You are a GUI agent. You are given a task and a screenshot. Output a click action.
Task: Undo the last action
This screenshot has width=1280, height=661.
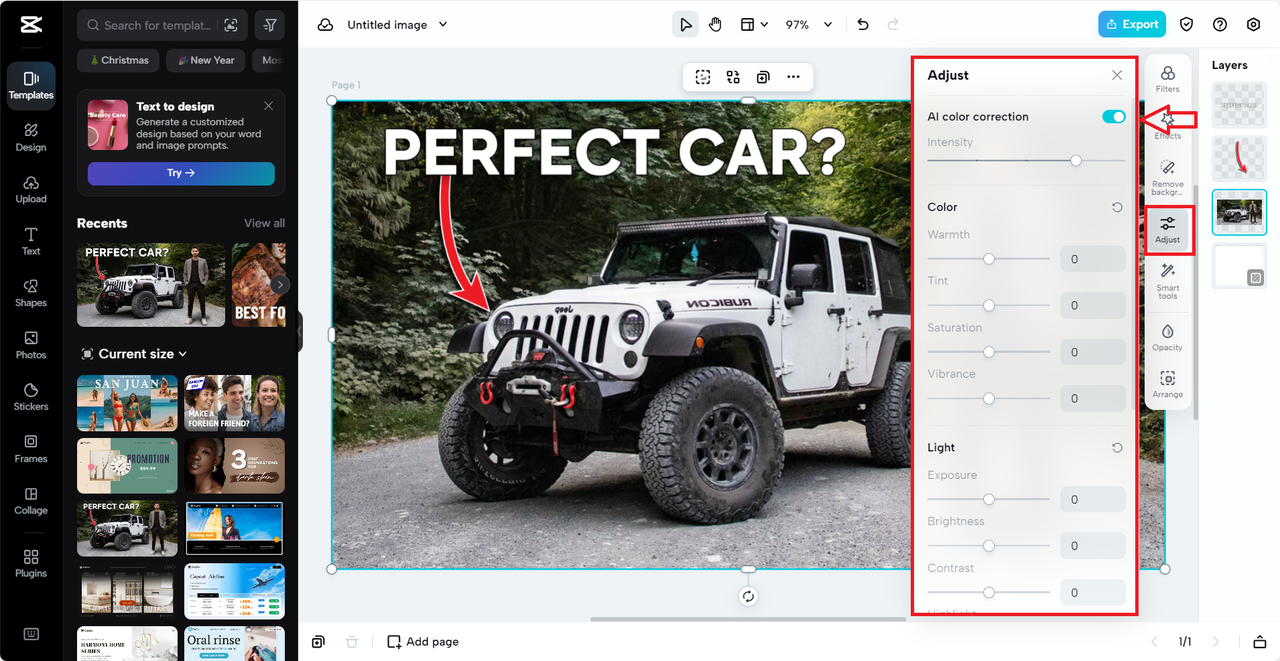click(863, 25)
